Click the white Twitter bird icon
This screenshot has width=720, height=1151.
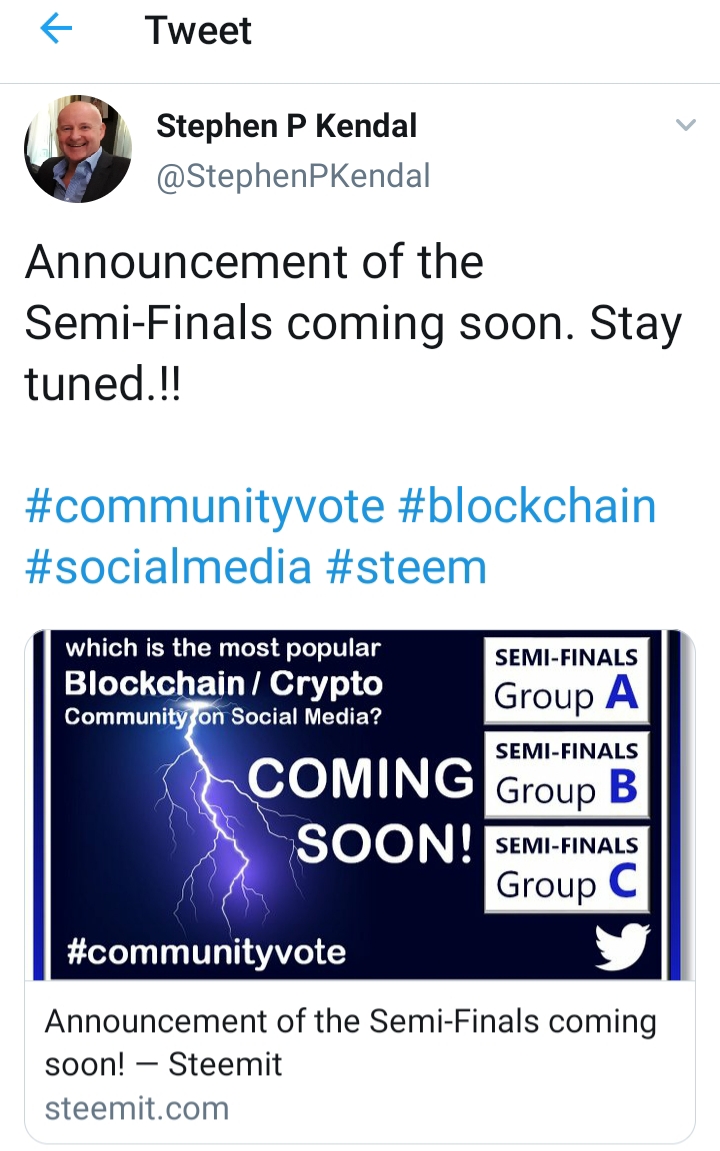(x=622, y=947)
